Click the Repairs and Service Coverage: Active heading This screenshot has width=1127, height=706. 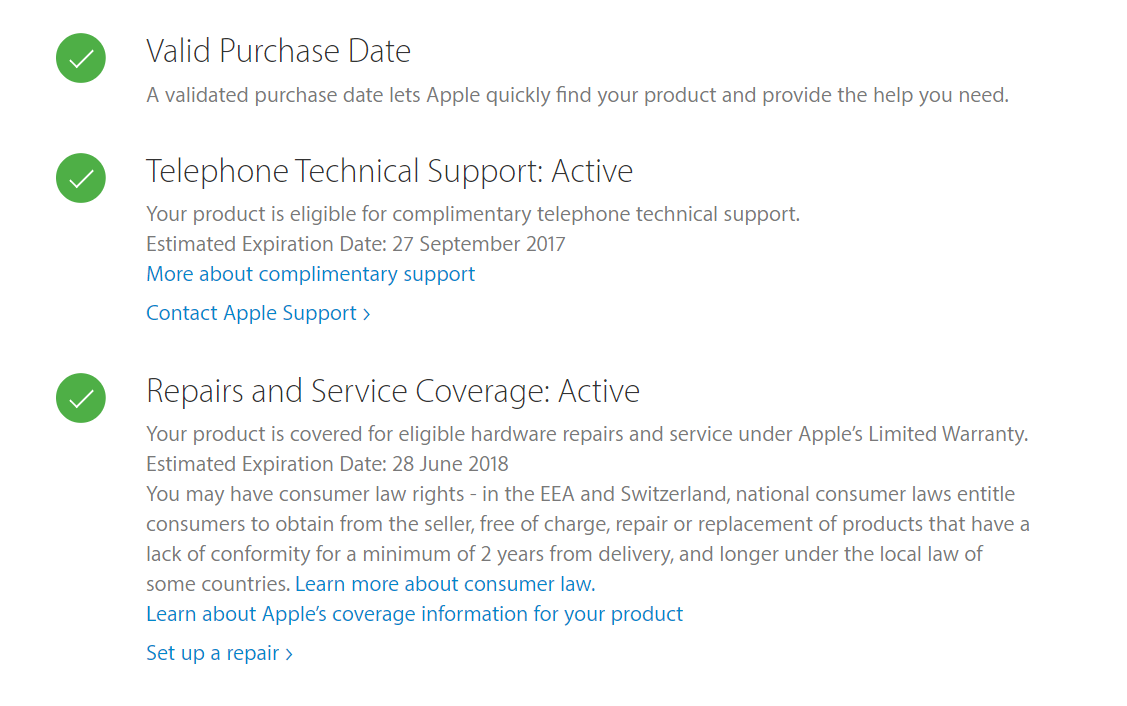(x=392, y=391)
